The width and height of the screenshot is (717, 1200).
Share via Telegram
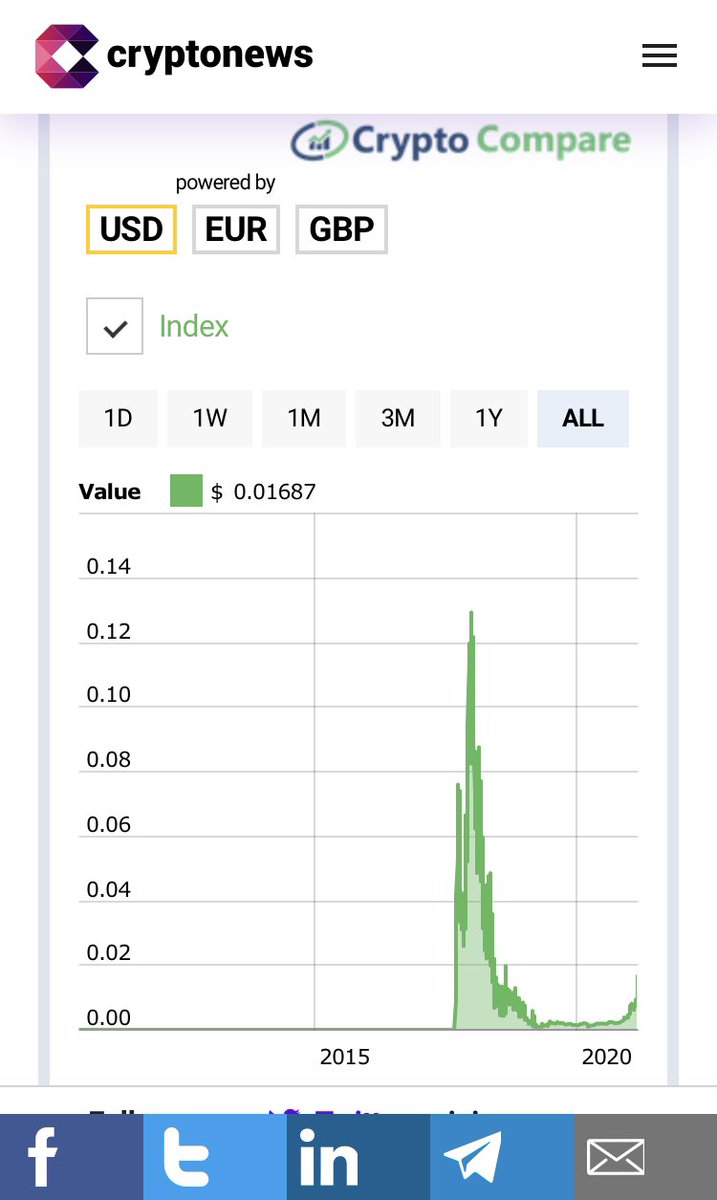[502, 1157]
